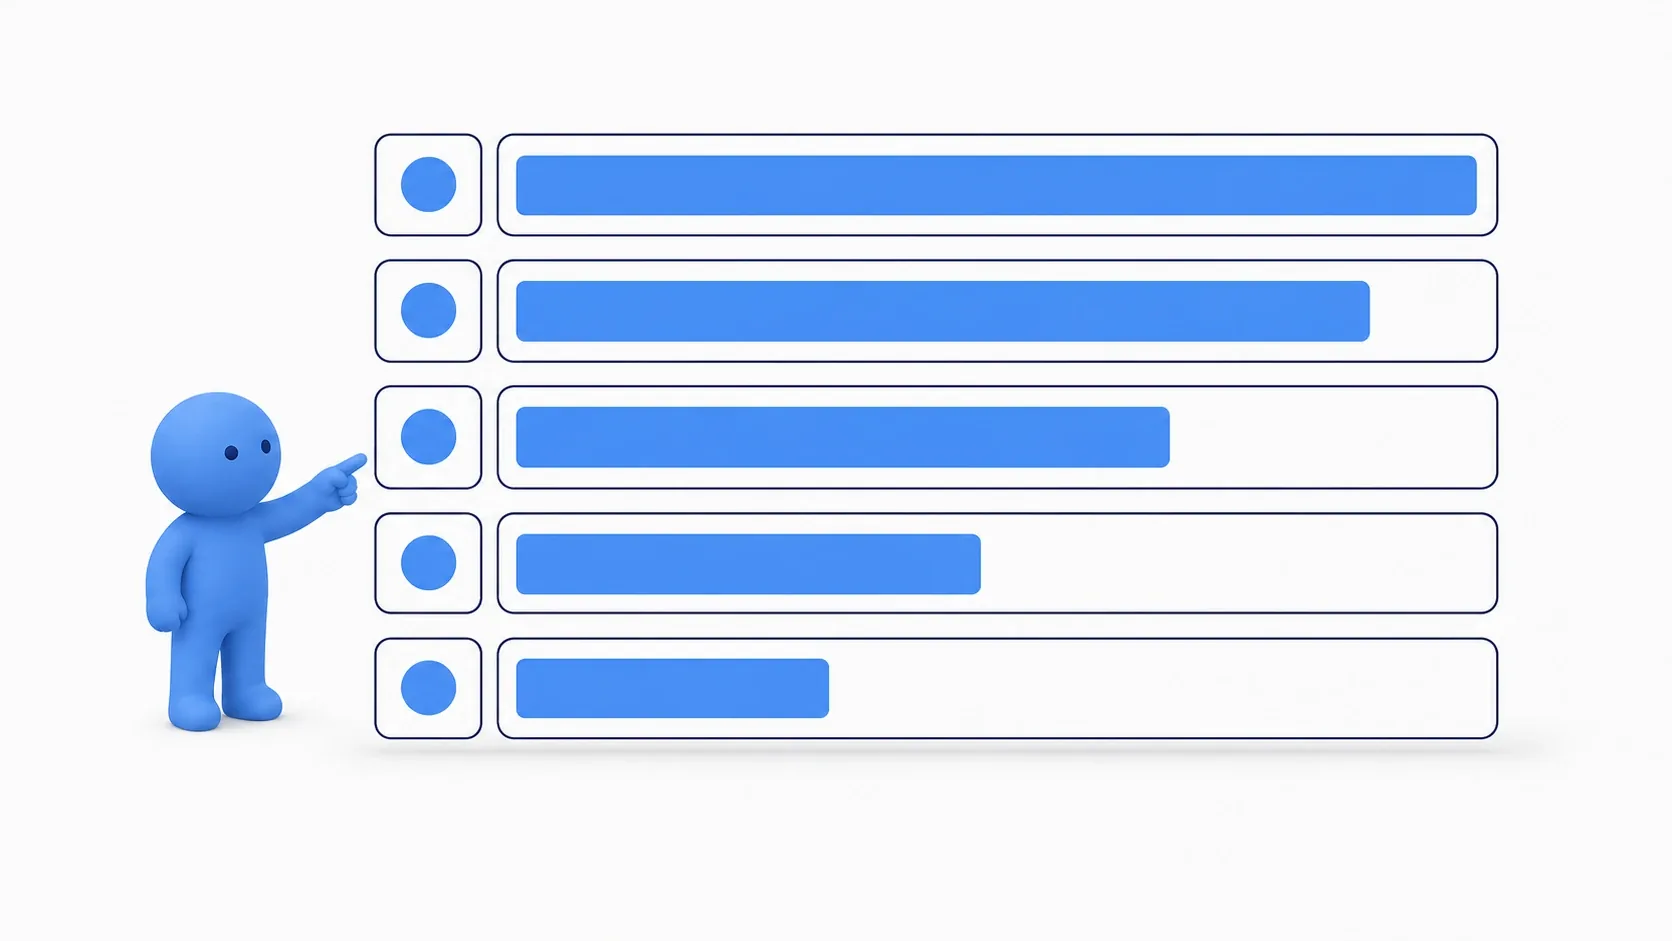The height and width of the screenshot is (941, 1672).
Task: Select the blue circle in the second row
Action: [428, 311]
